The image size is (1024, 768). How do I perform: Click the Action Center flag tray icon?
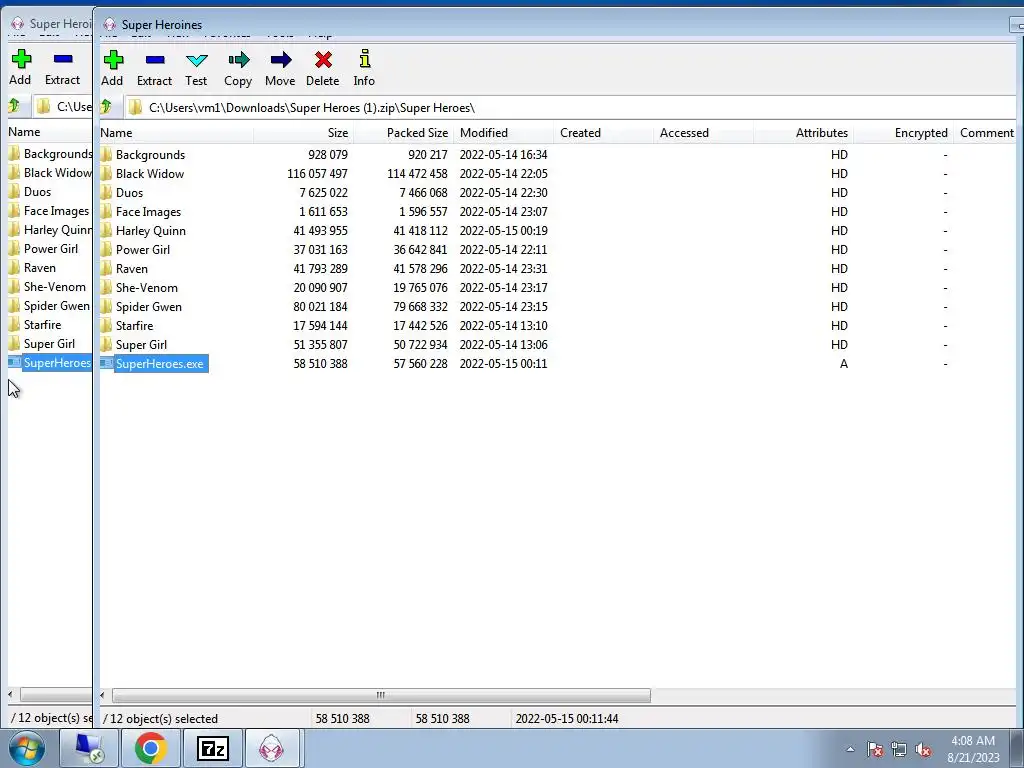click(x=875, y=749)
